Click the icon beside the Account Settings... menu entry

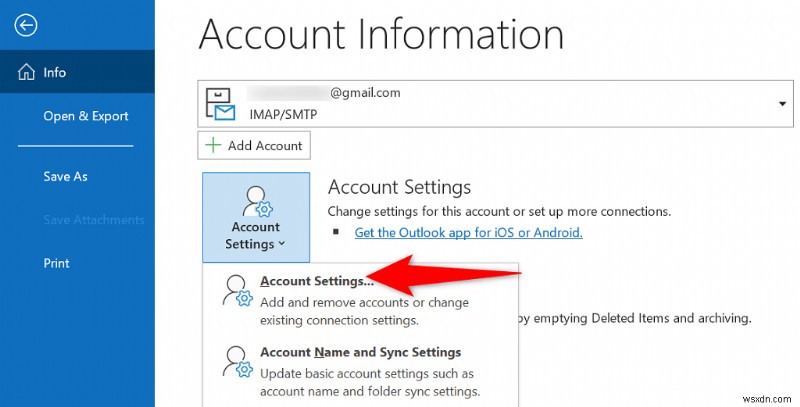238,291
